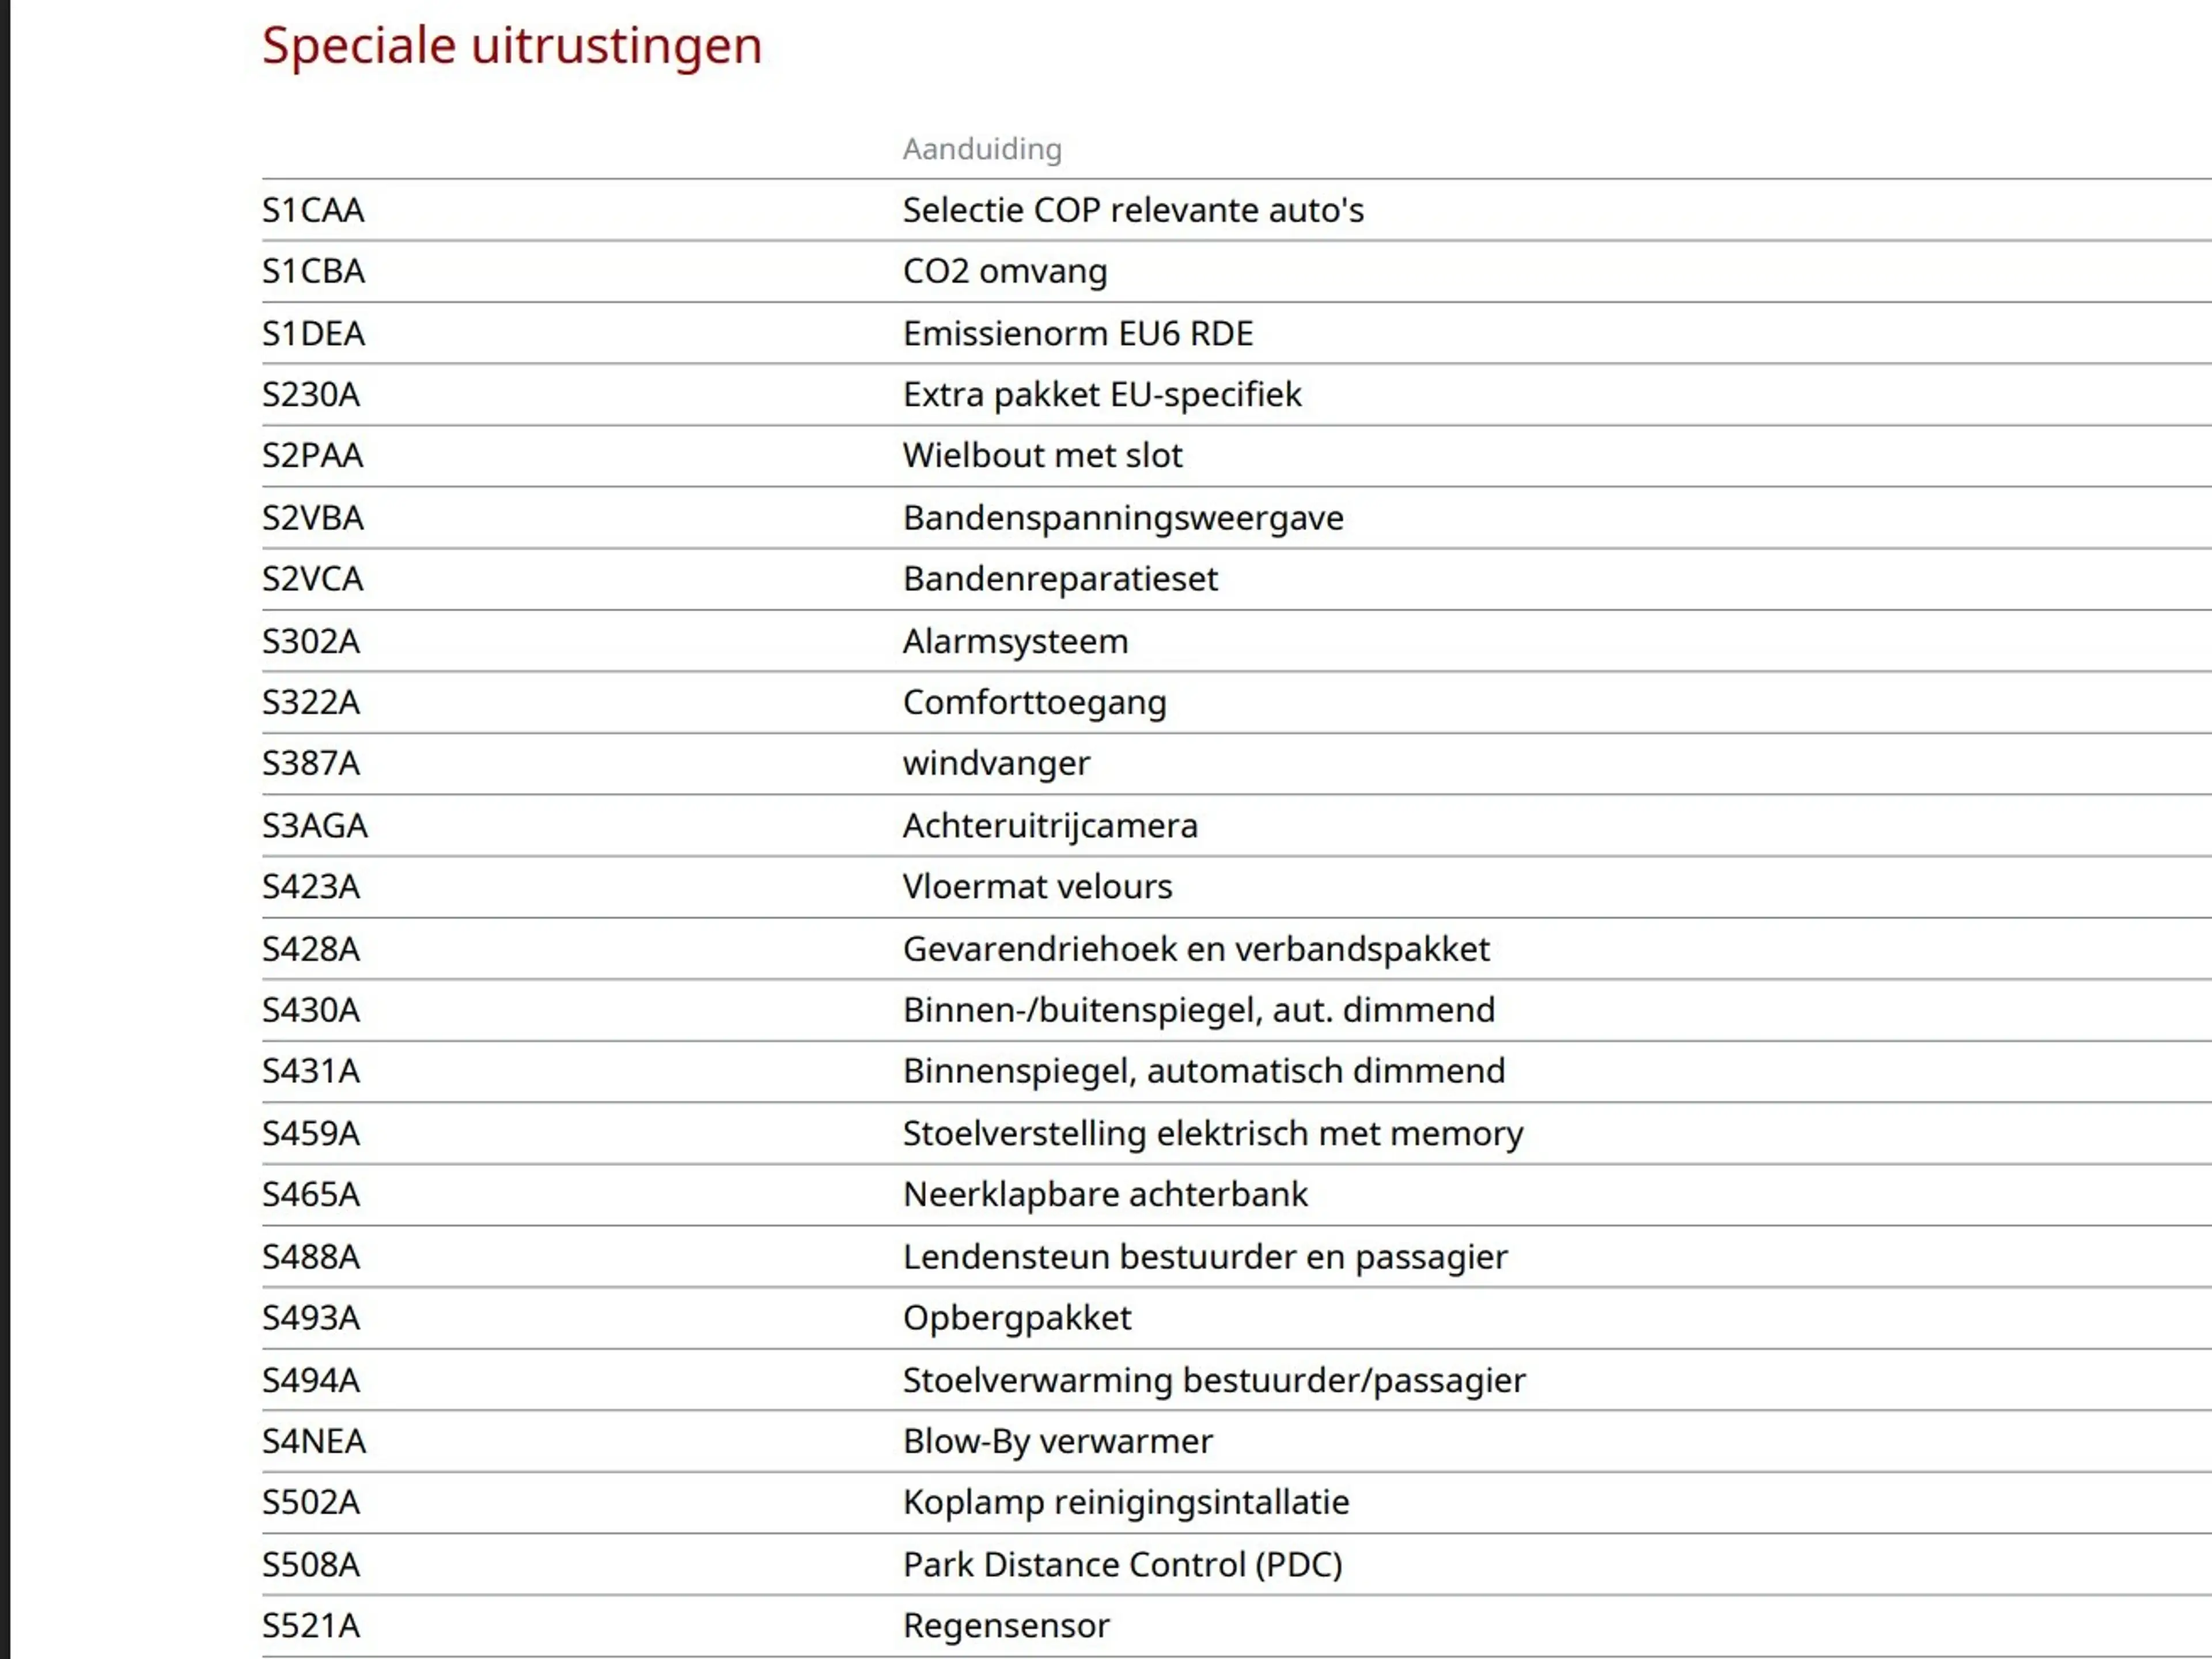Select Stoelverwarming bestuurder/passagier entry
Screen dimensions: 2212x1659
coord(1214,1380)
